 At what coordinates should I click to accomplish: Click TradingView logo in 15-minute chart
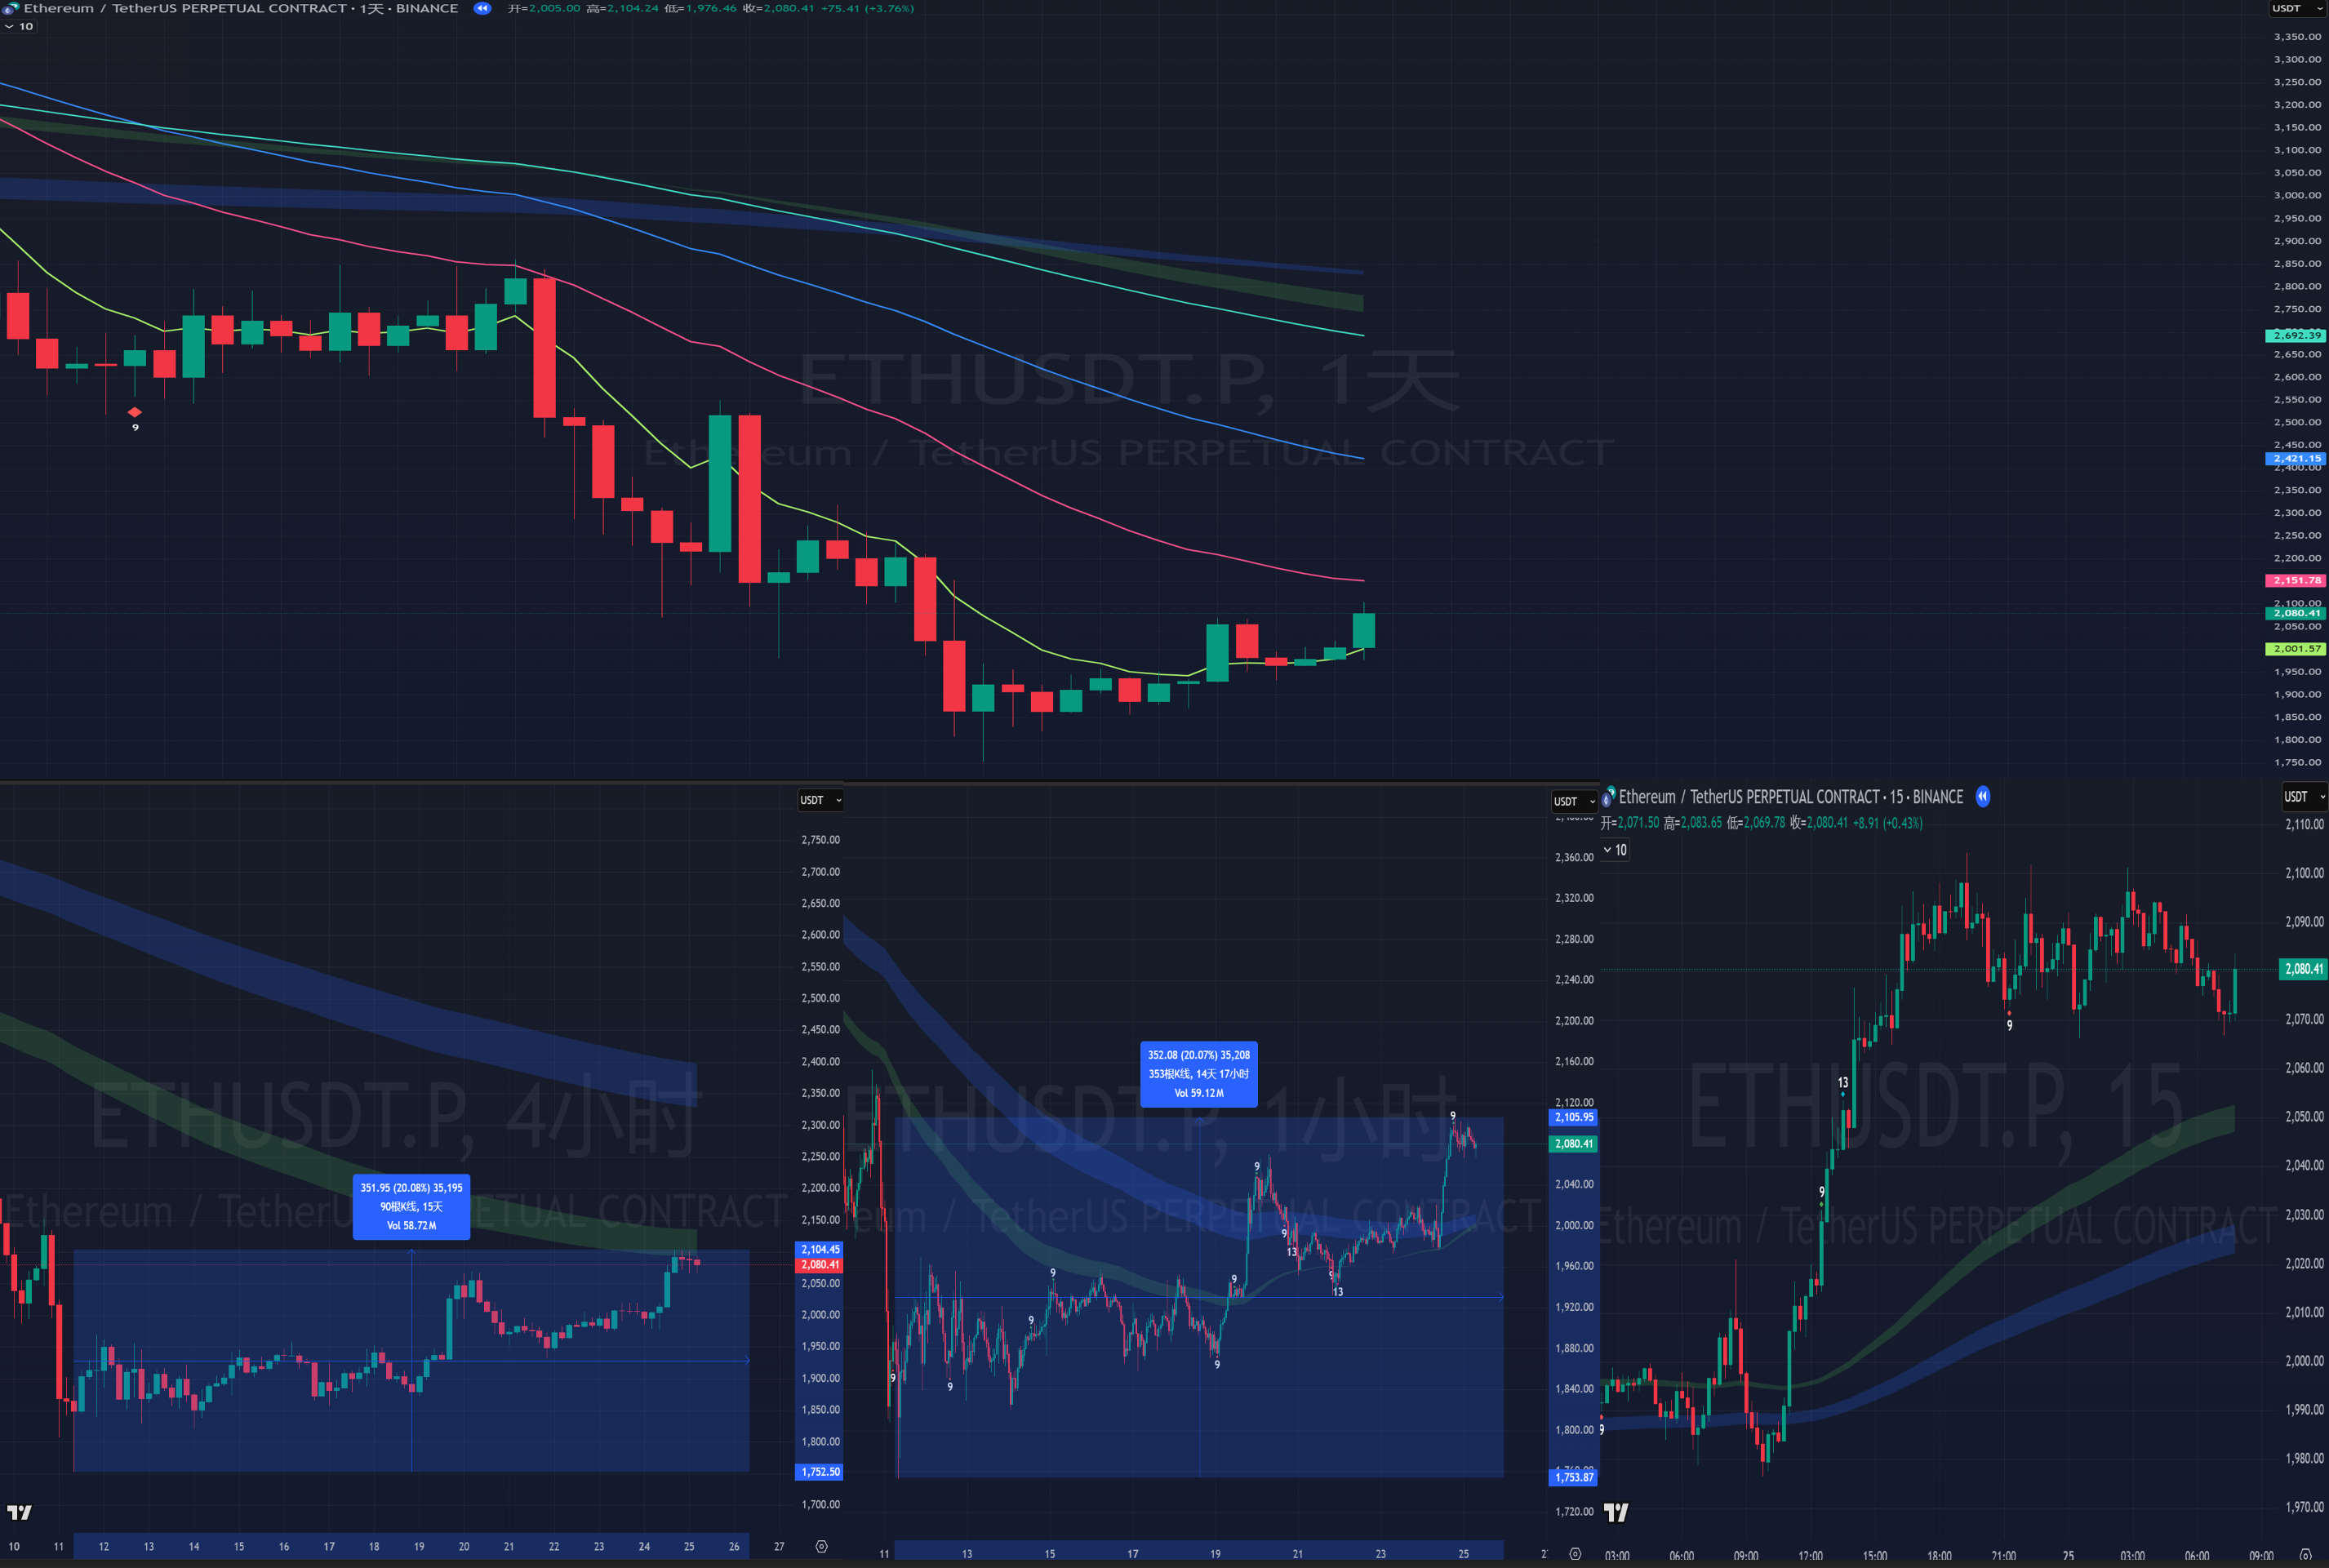(x=1616, y=1512)
